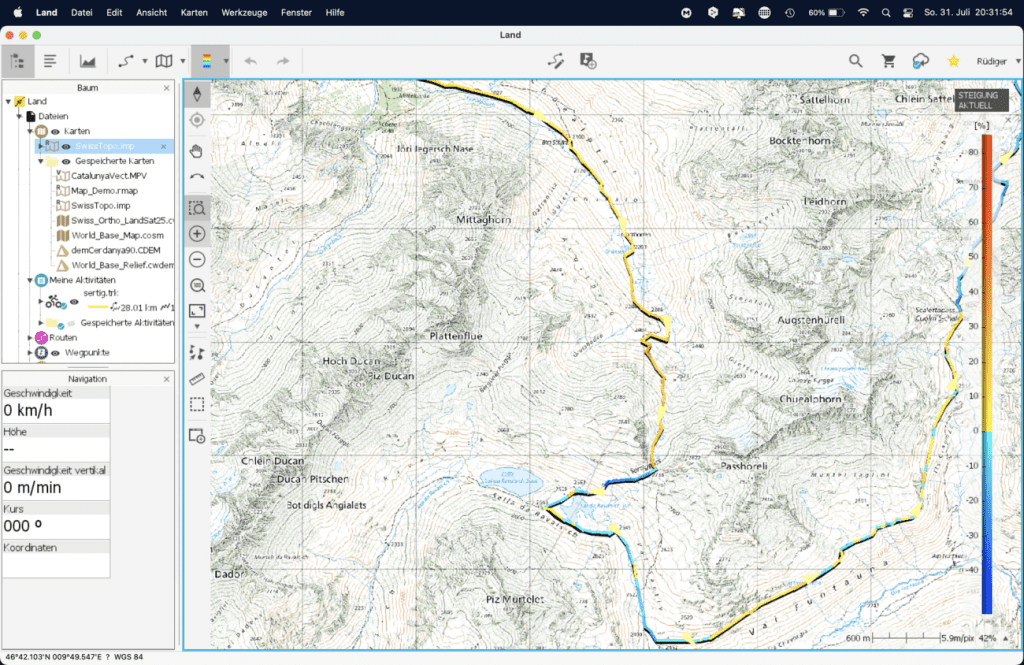Screen dimensions: 1024x665
Task: Open the Werkzeuge menu
Action: (245, 12)
